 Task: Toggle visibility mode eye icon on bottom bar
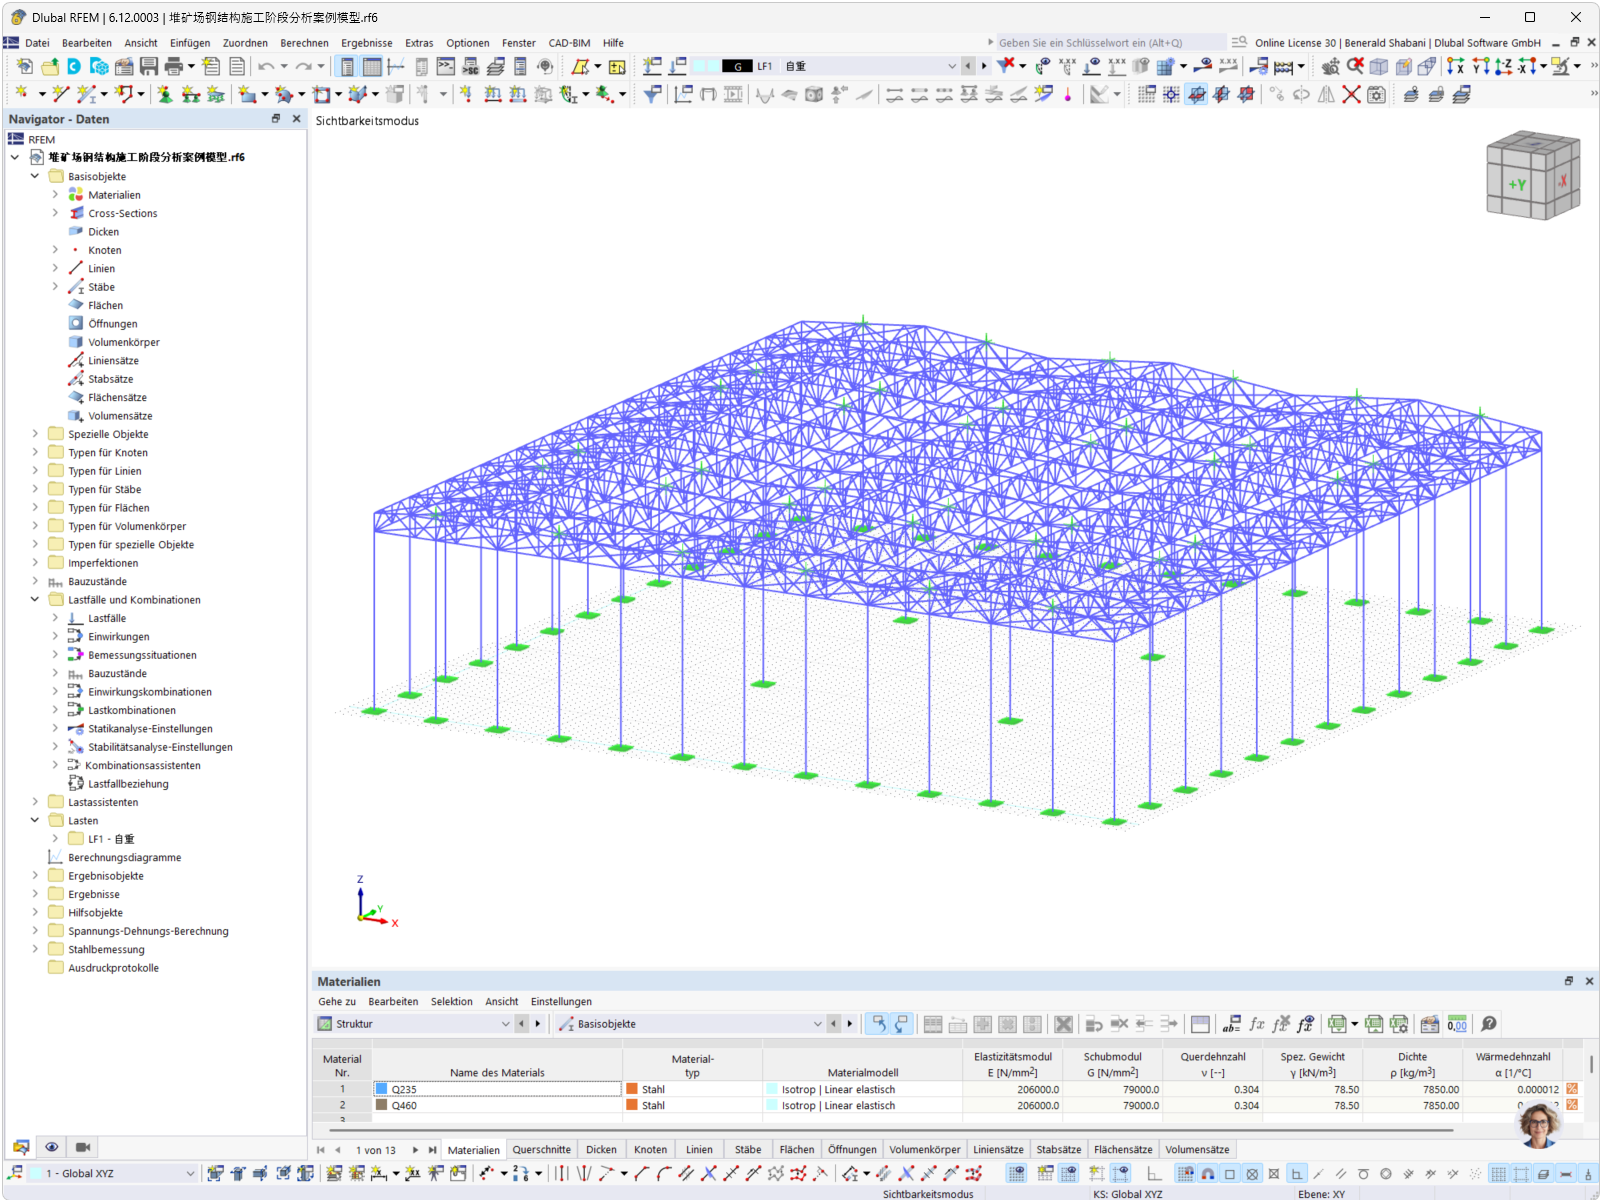pyautogui.click(x=51, y=1146)
